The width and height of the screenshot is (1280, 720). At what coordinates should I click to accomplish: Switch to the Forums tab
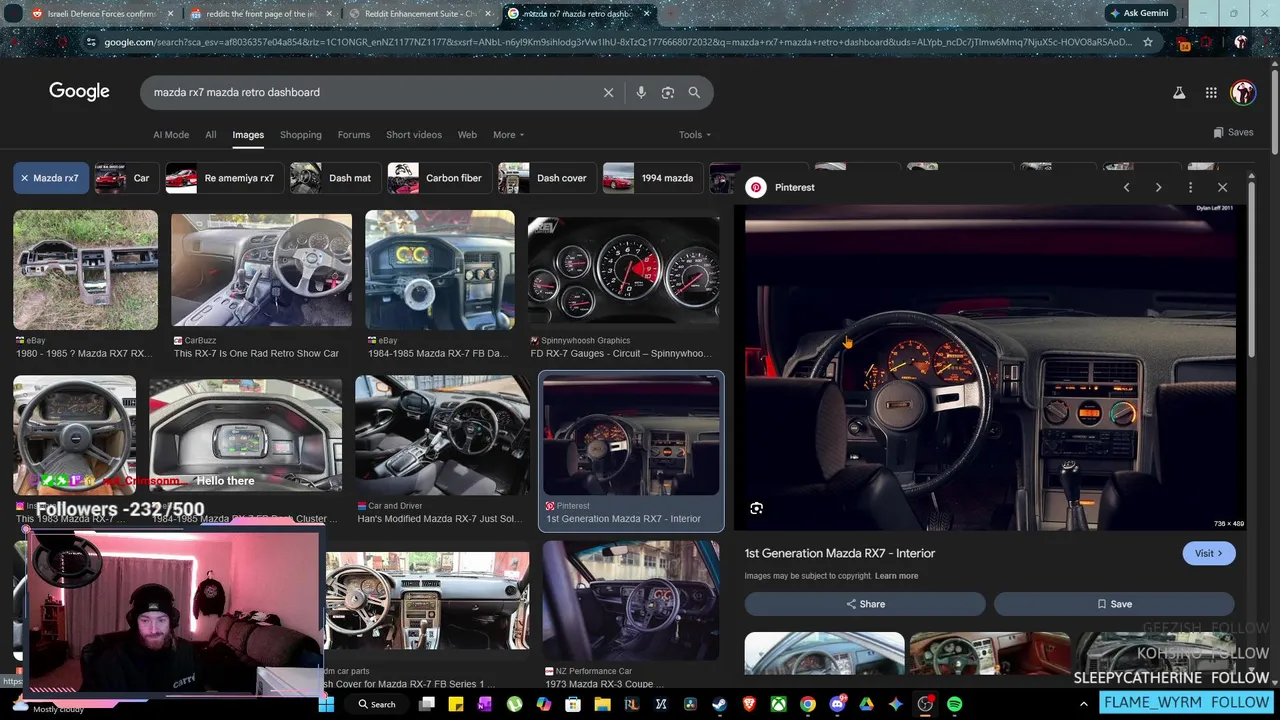[353, 135]
